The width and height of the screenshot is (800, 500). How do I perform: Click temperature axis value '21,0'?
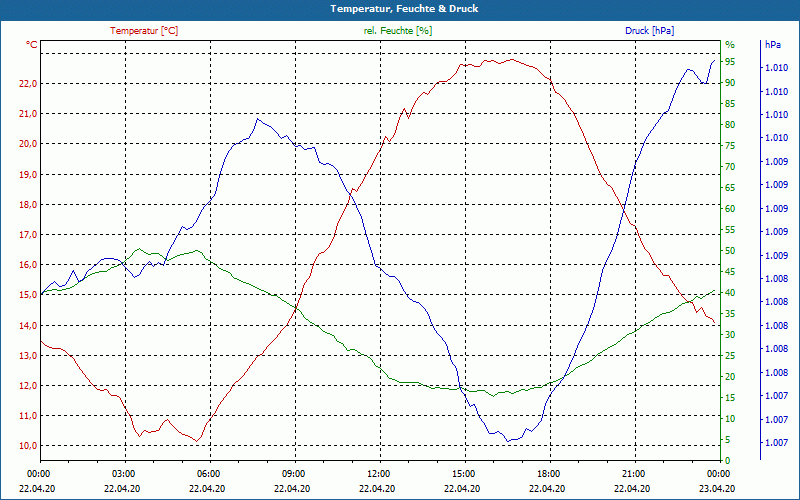[x=28, y=114]
